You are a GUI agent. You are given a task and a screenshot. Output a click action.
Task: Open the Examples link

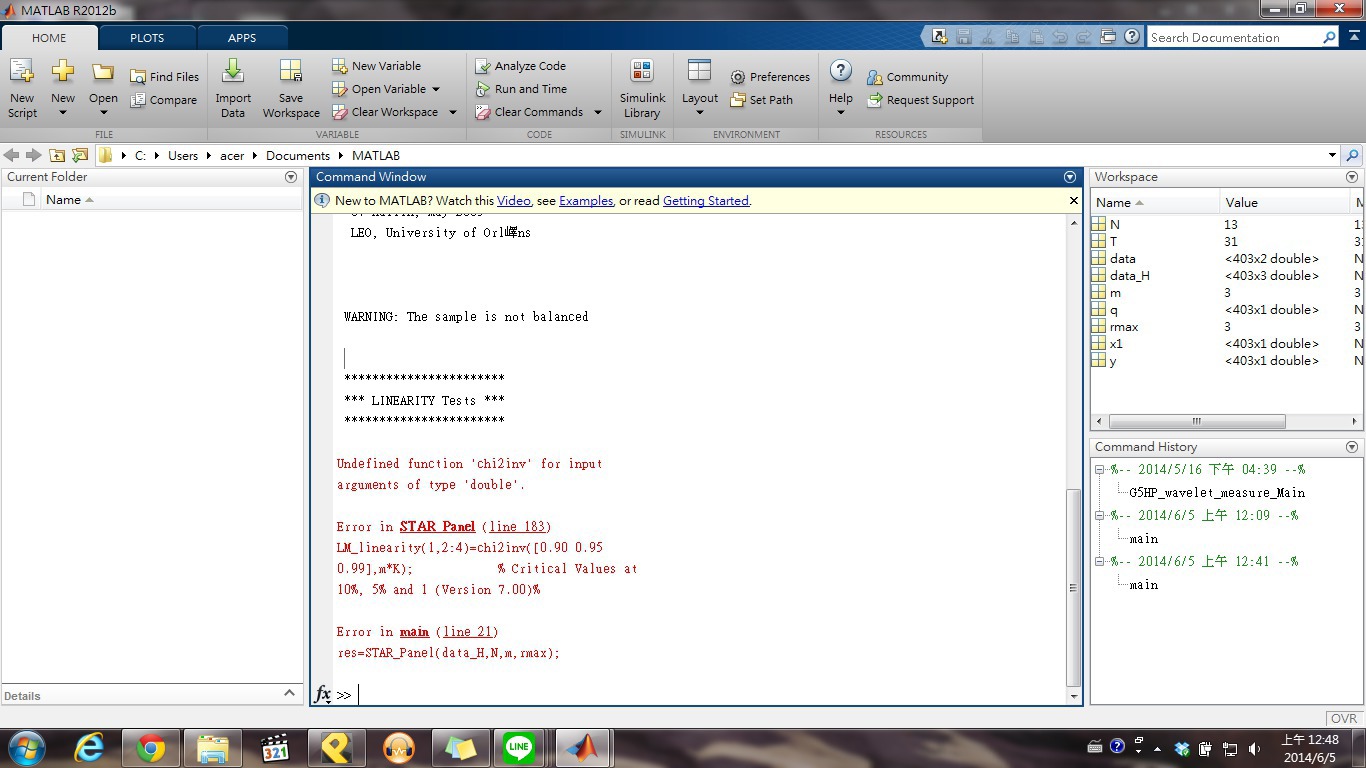[x=586, y=201]
